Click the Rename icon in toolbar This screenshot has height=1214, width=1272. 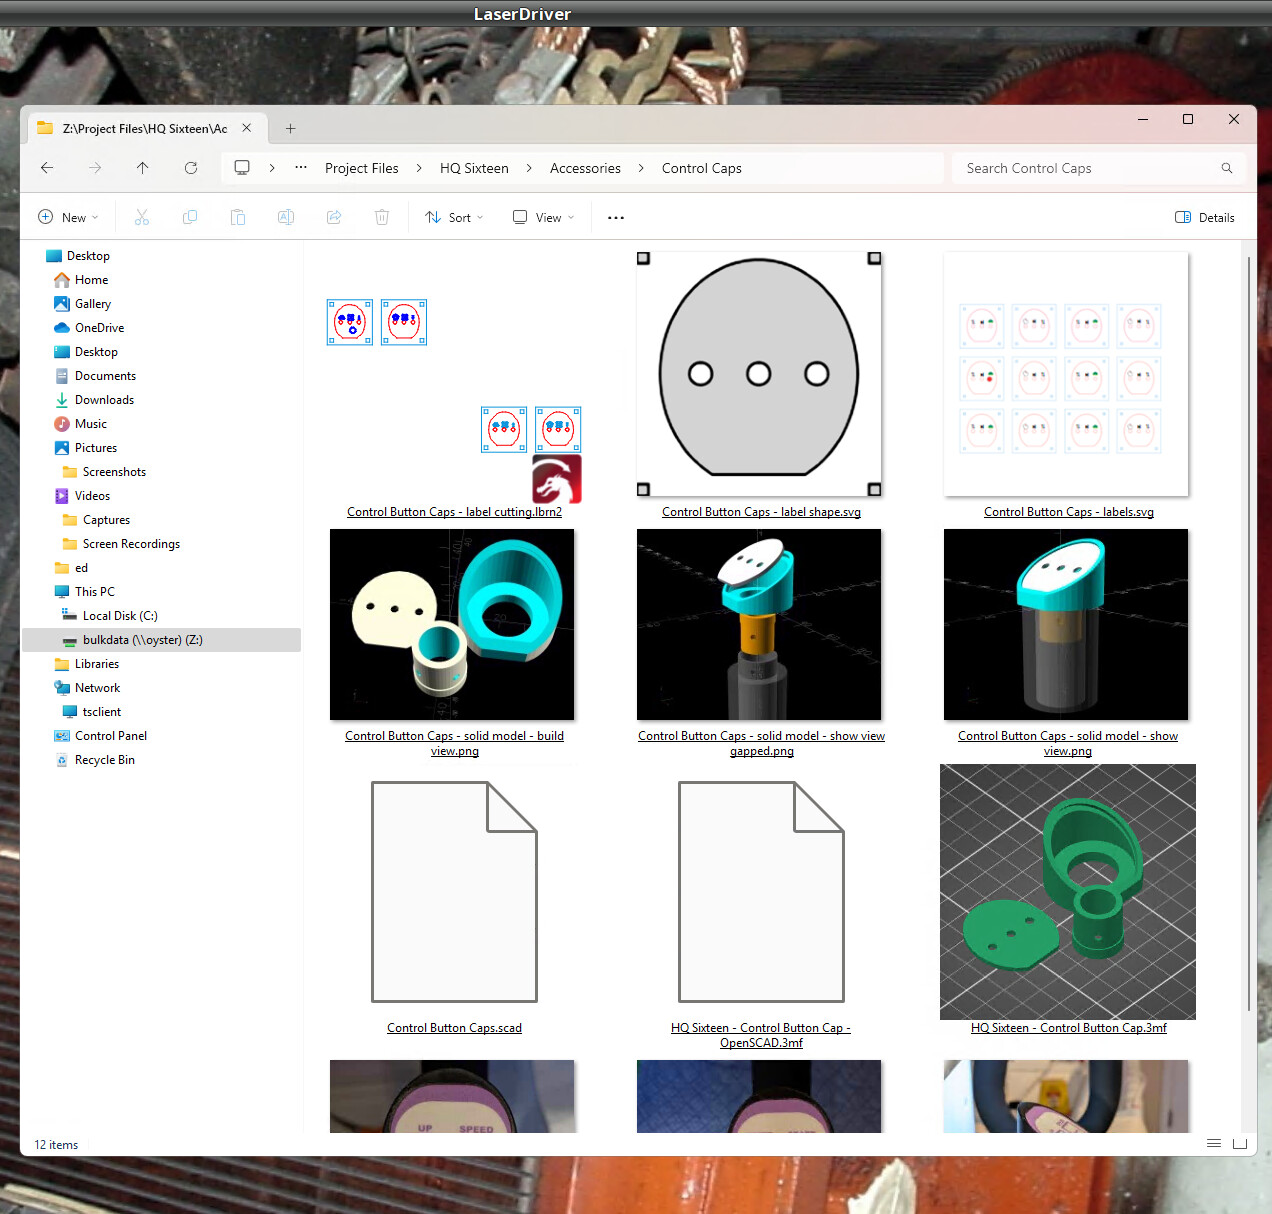point(286,217)
